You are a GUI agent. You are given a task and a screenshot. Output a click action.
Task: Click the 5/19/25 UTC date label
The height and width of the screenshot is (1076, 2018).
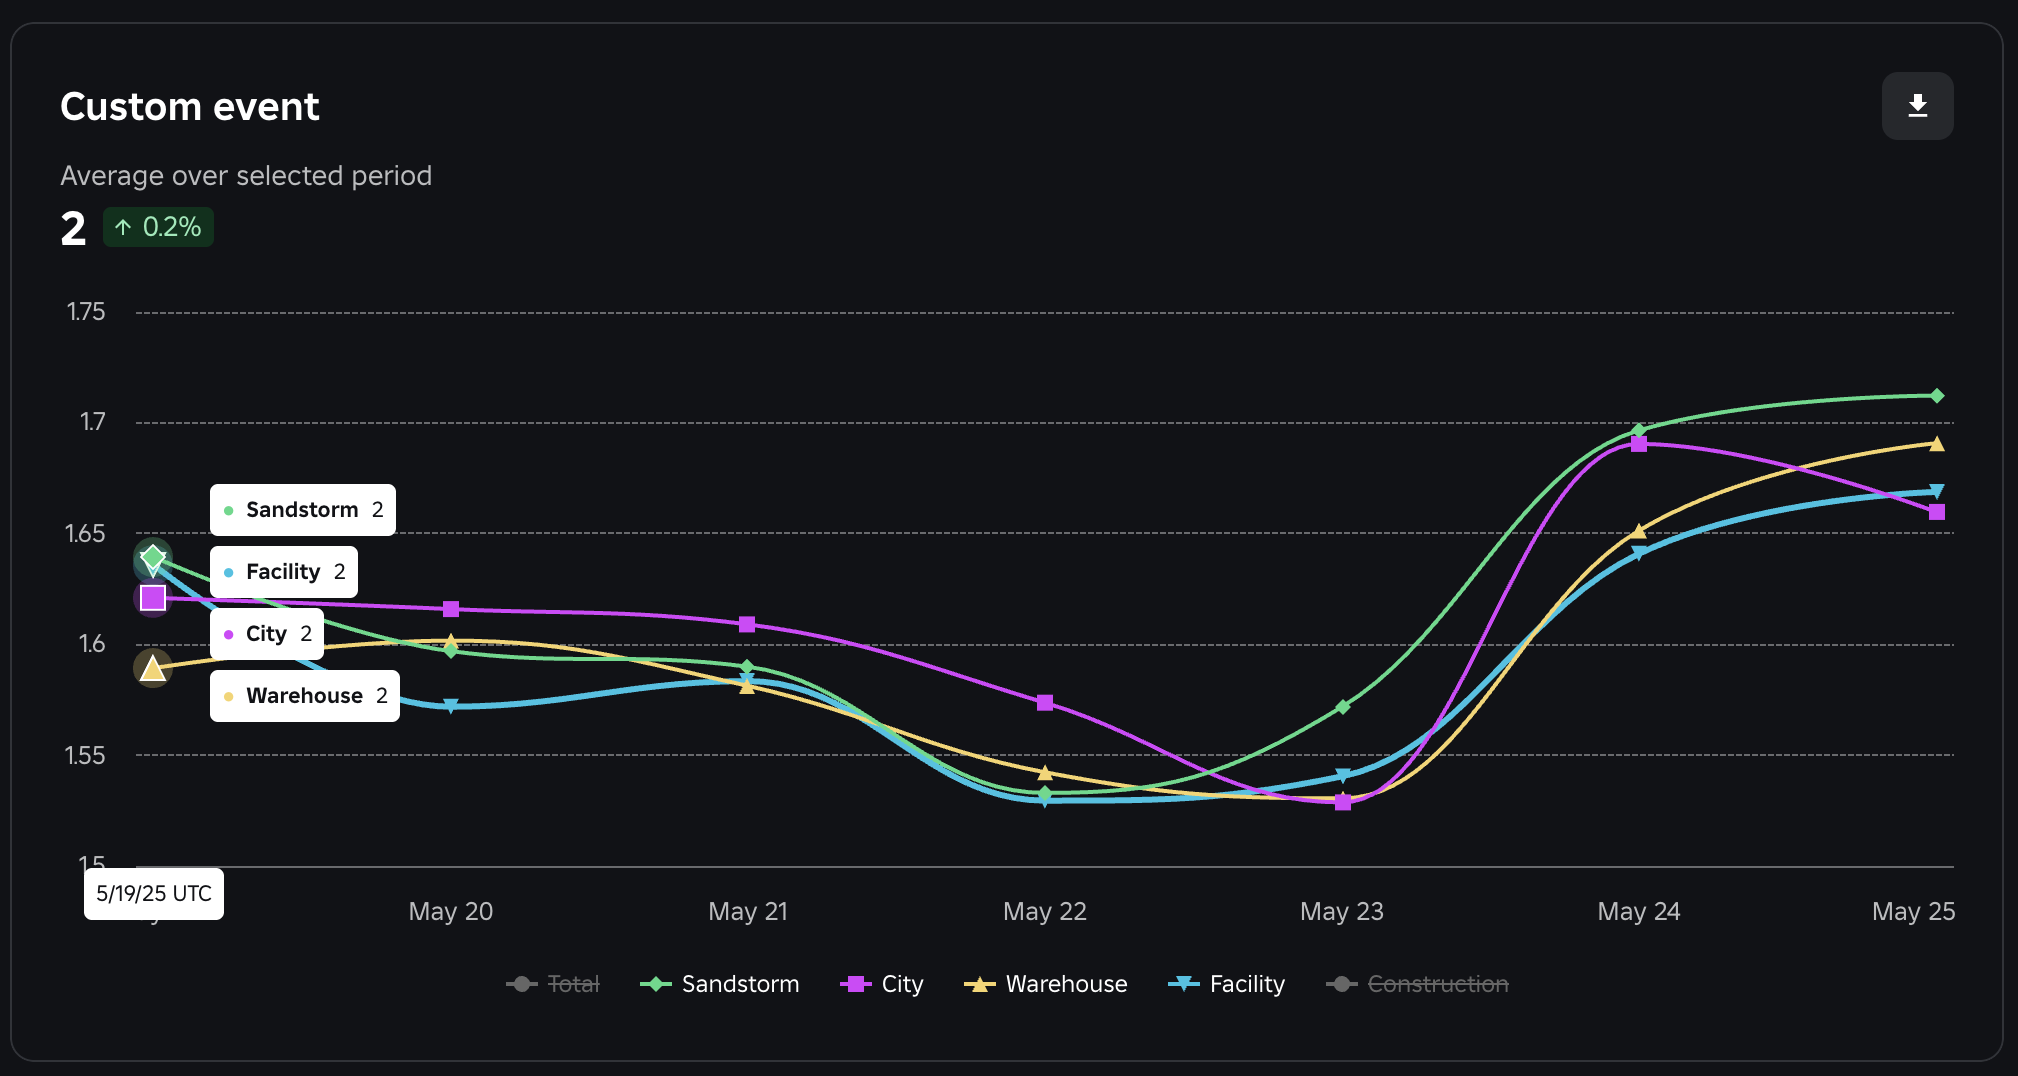click(154, 893)
